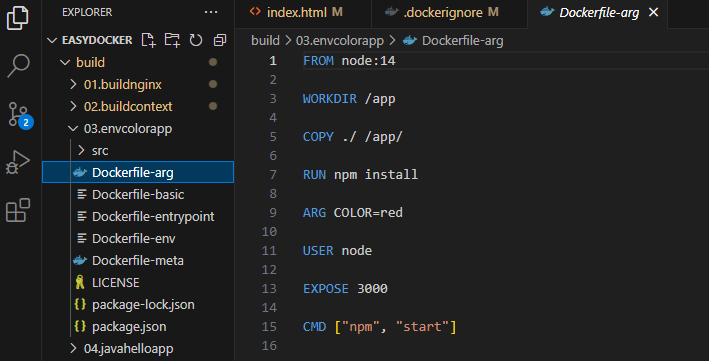Click the braces icon beside package-lock.json
The image size is (709, 361).
point(80,304)
